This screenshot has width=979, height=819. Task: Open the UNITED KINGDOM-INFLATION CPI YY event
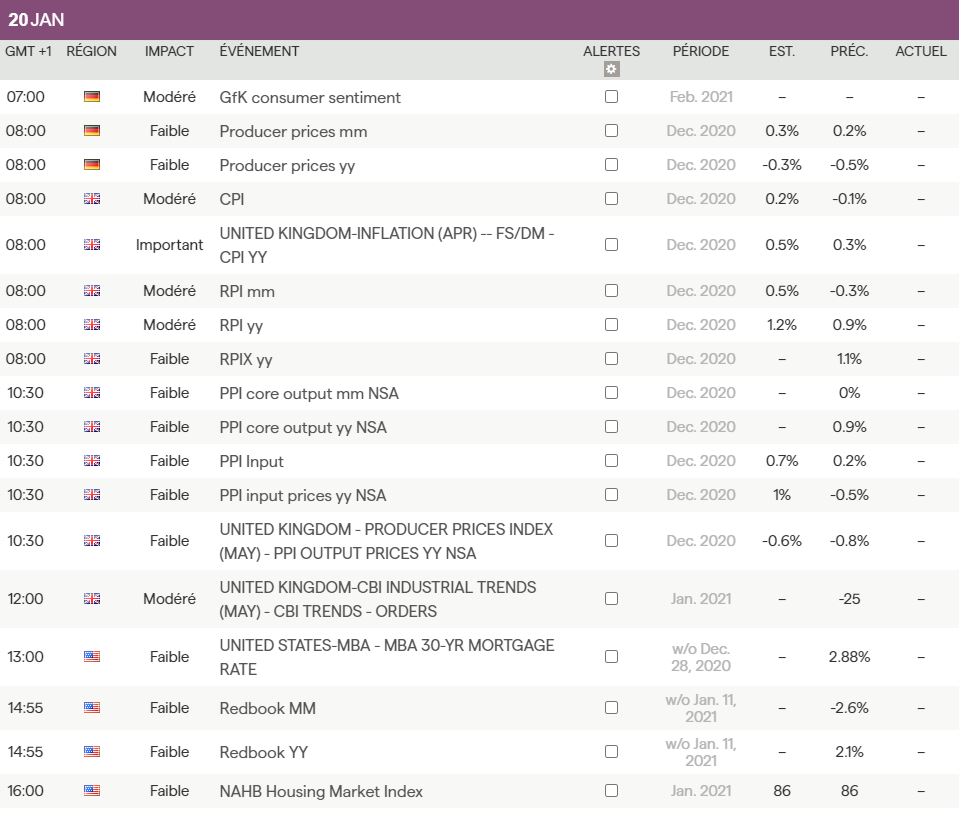(x=386, y=245)
